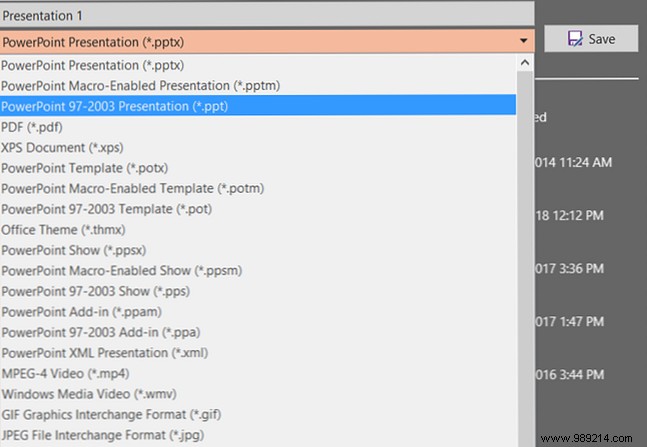This screenshot has width=647, height=447.
Task: Pick XPS Document (*.xps) option
Action: 258,147
